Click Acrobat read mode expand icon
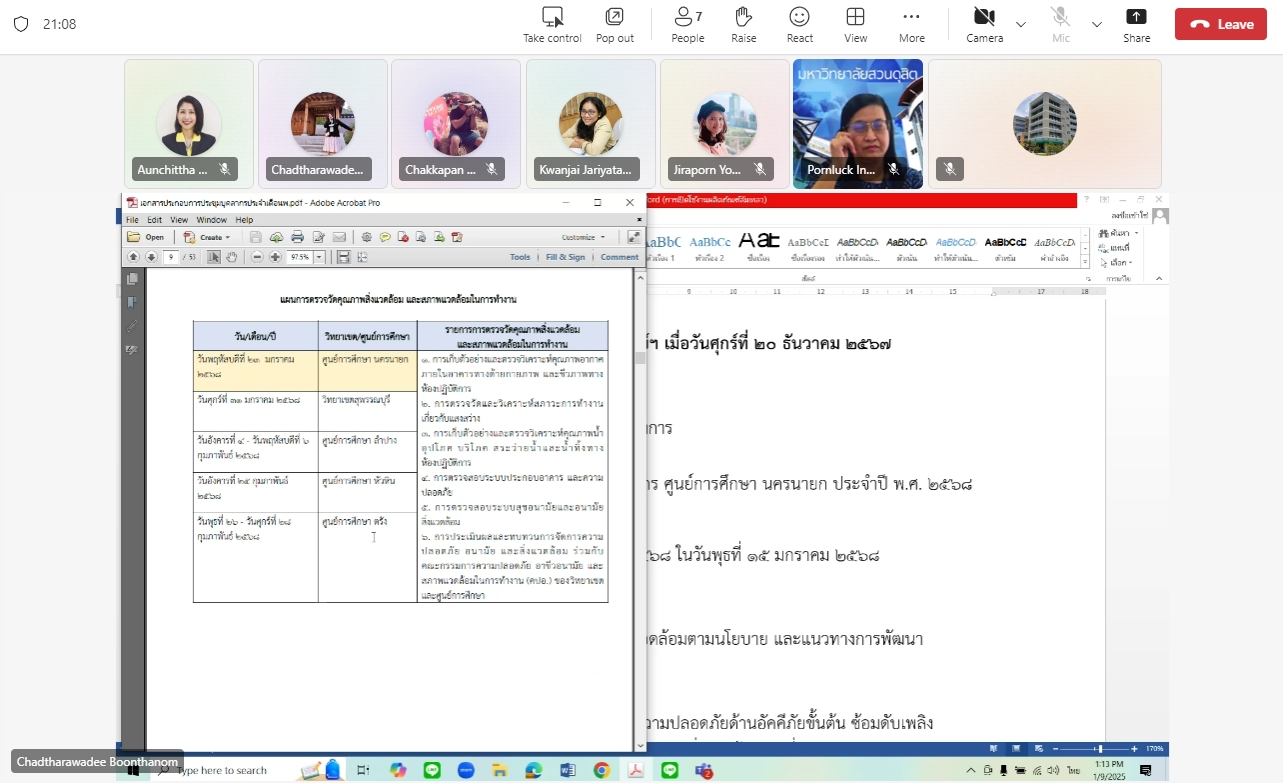 pos(634,237)
